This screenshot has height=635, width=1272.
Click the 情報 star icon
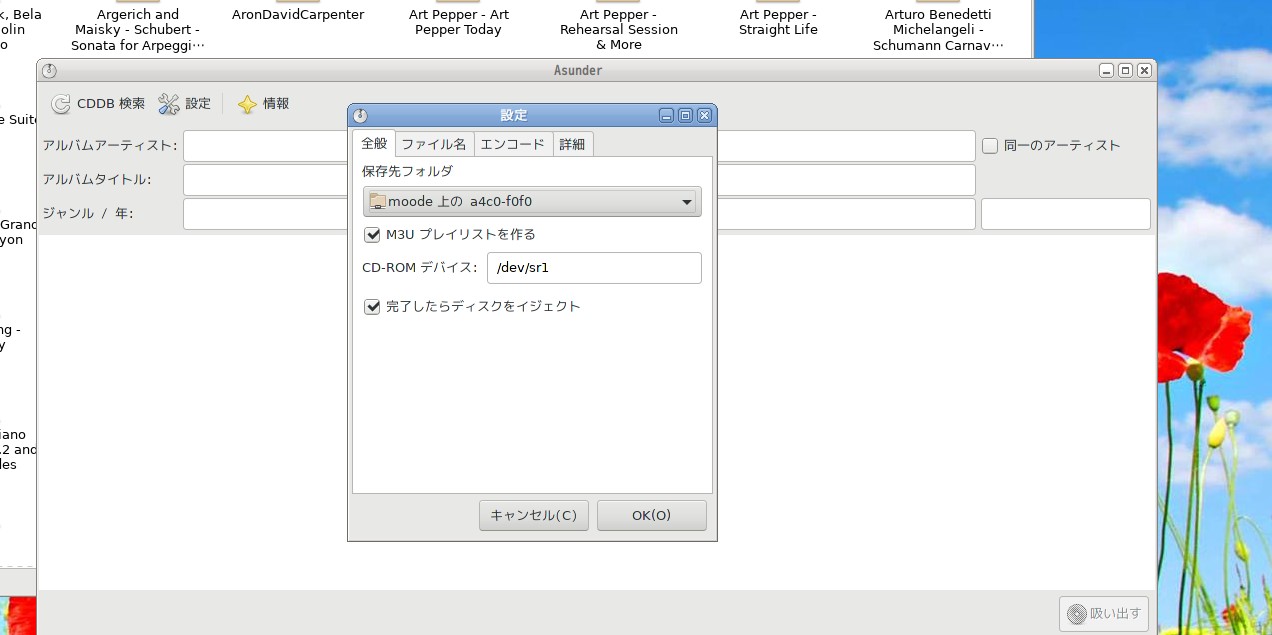point(247,104)
